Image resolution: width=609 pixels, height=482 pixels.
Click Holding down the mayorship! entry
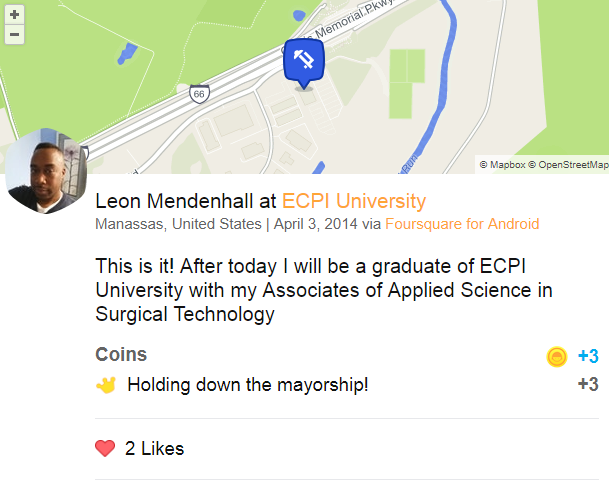(x=248, y=385)
